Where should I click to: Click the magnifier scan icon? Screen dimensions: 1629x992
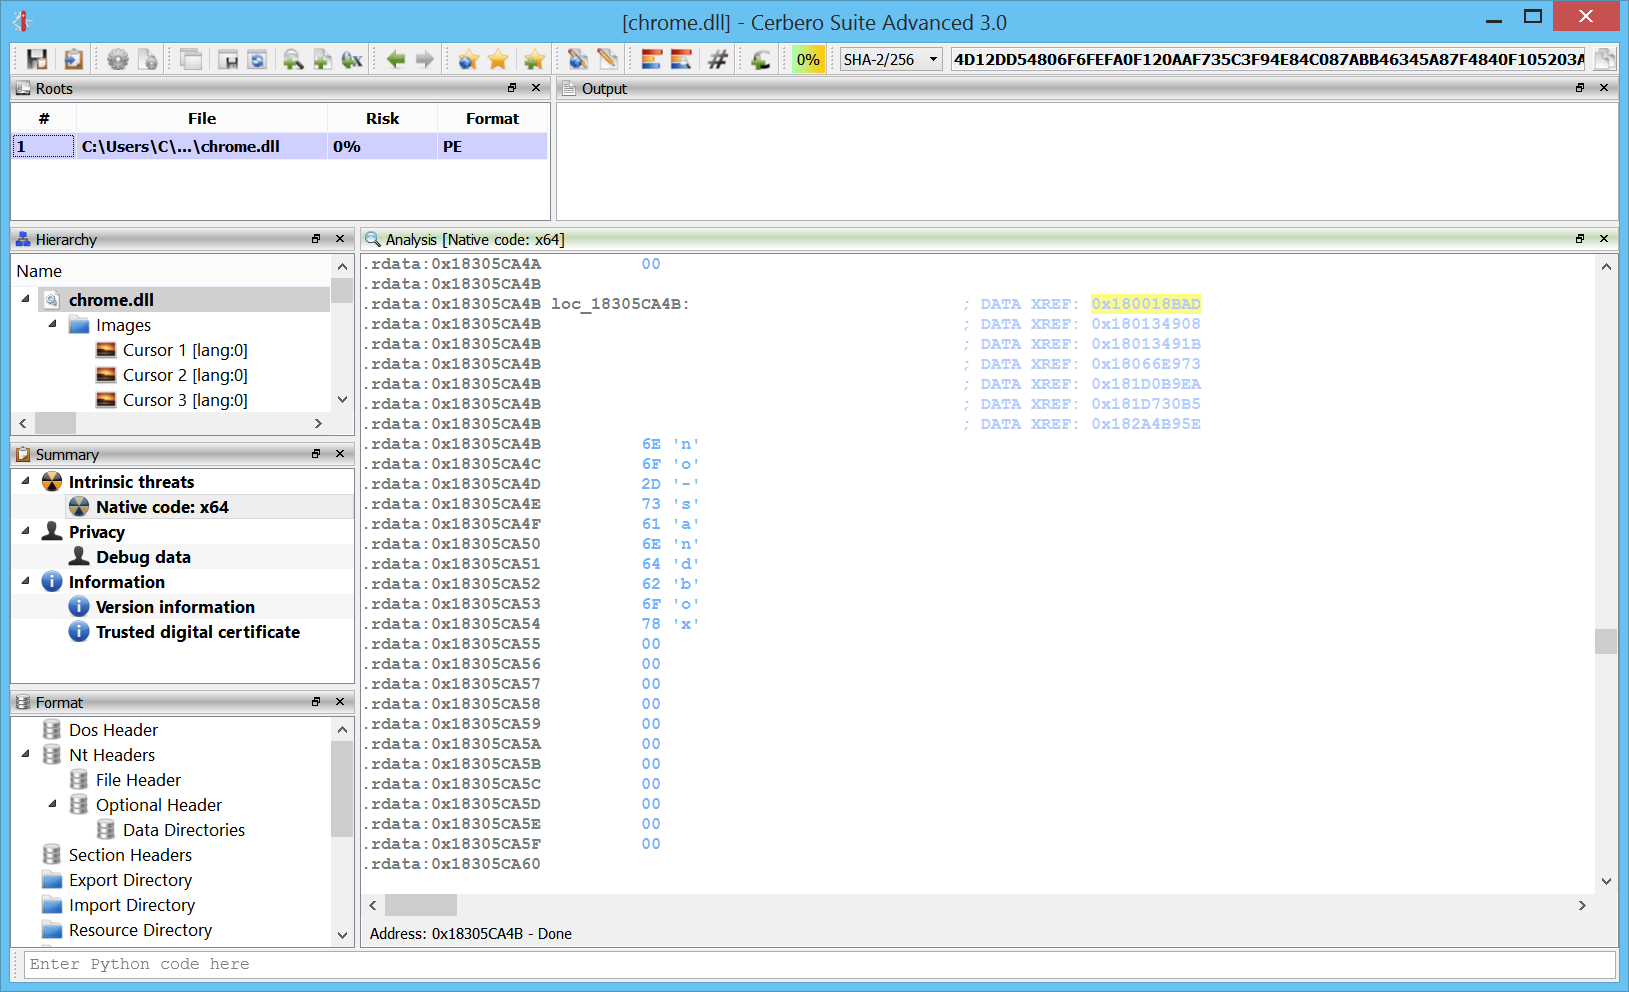(293, 60)
